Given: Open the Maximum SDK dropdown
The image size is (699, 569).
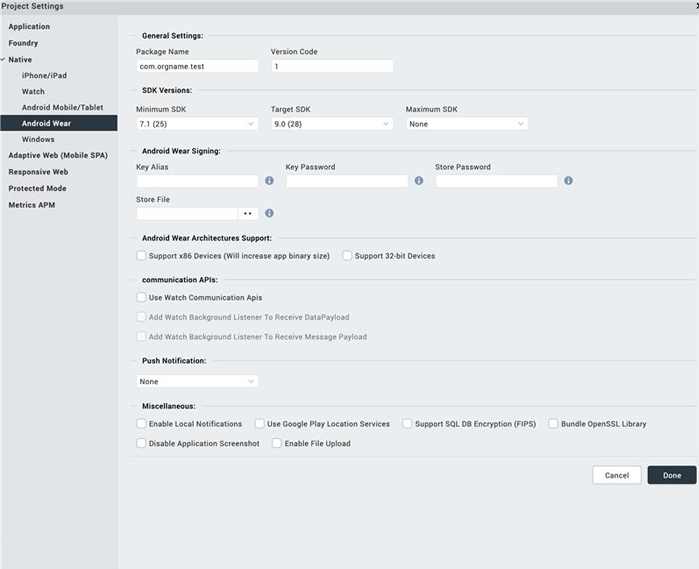Looking at the screenshot, I should (466, 124).
